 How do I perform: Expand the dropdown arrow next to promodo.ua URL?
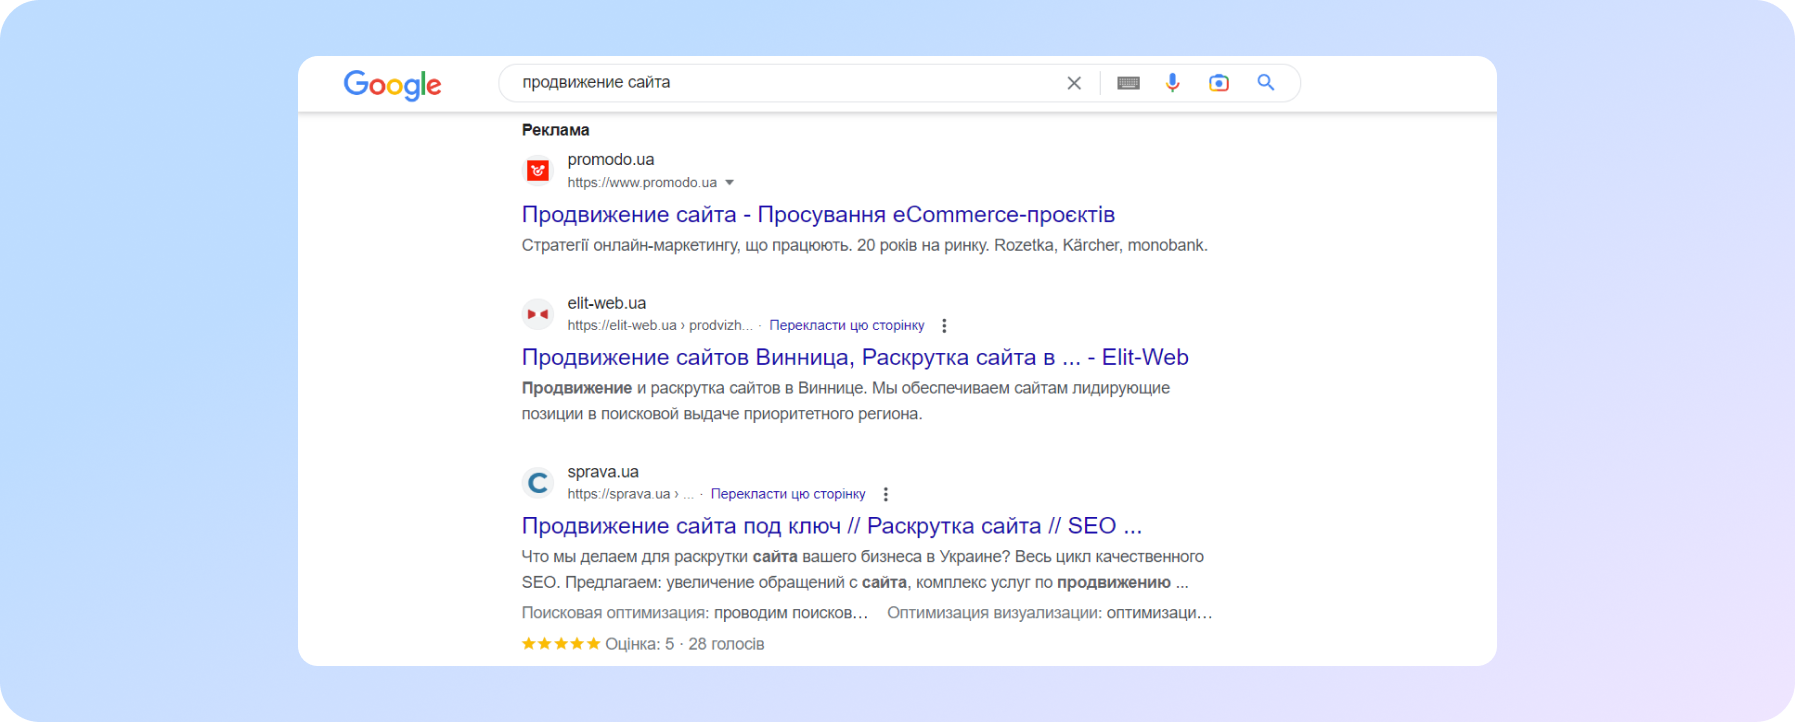(x=729, y=183)
